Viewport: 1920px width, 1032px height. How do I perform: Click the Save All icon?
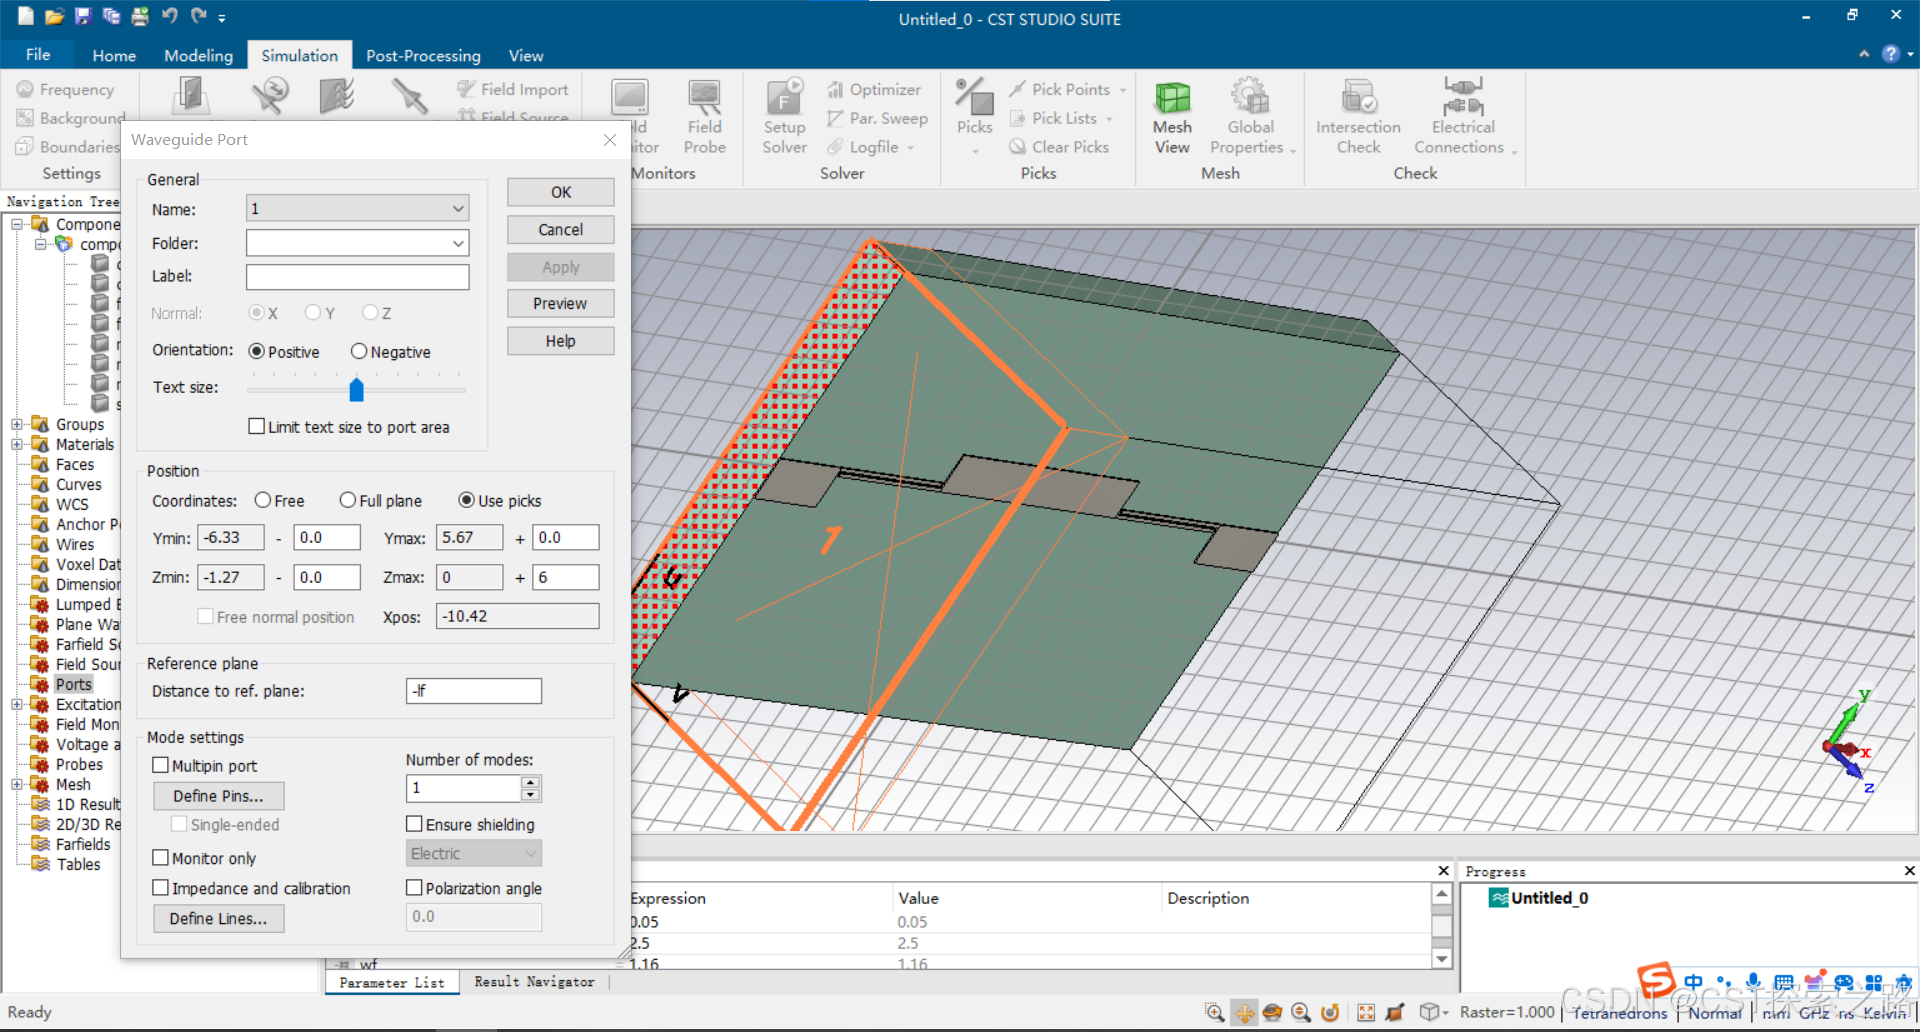tap(111, 16)
